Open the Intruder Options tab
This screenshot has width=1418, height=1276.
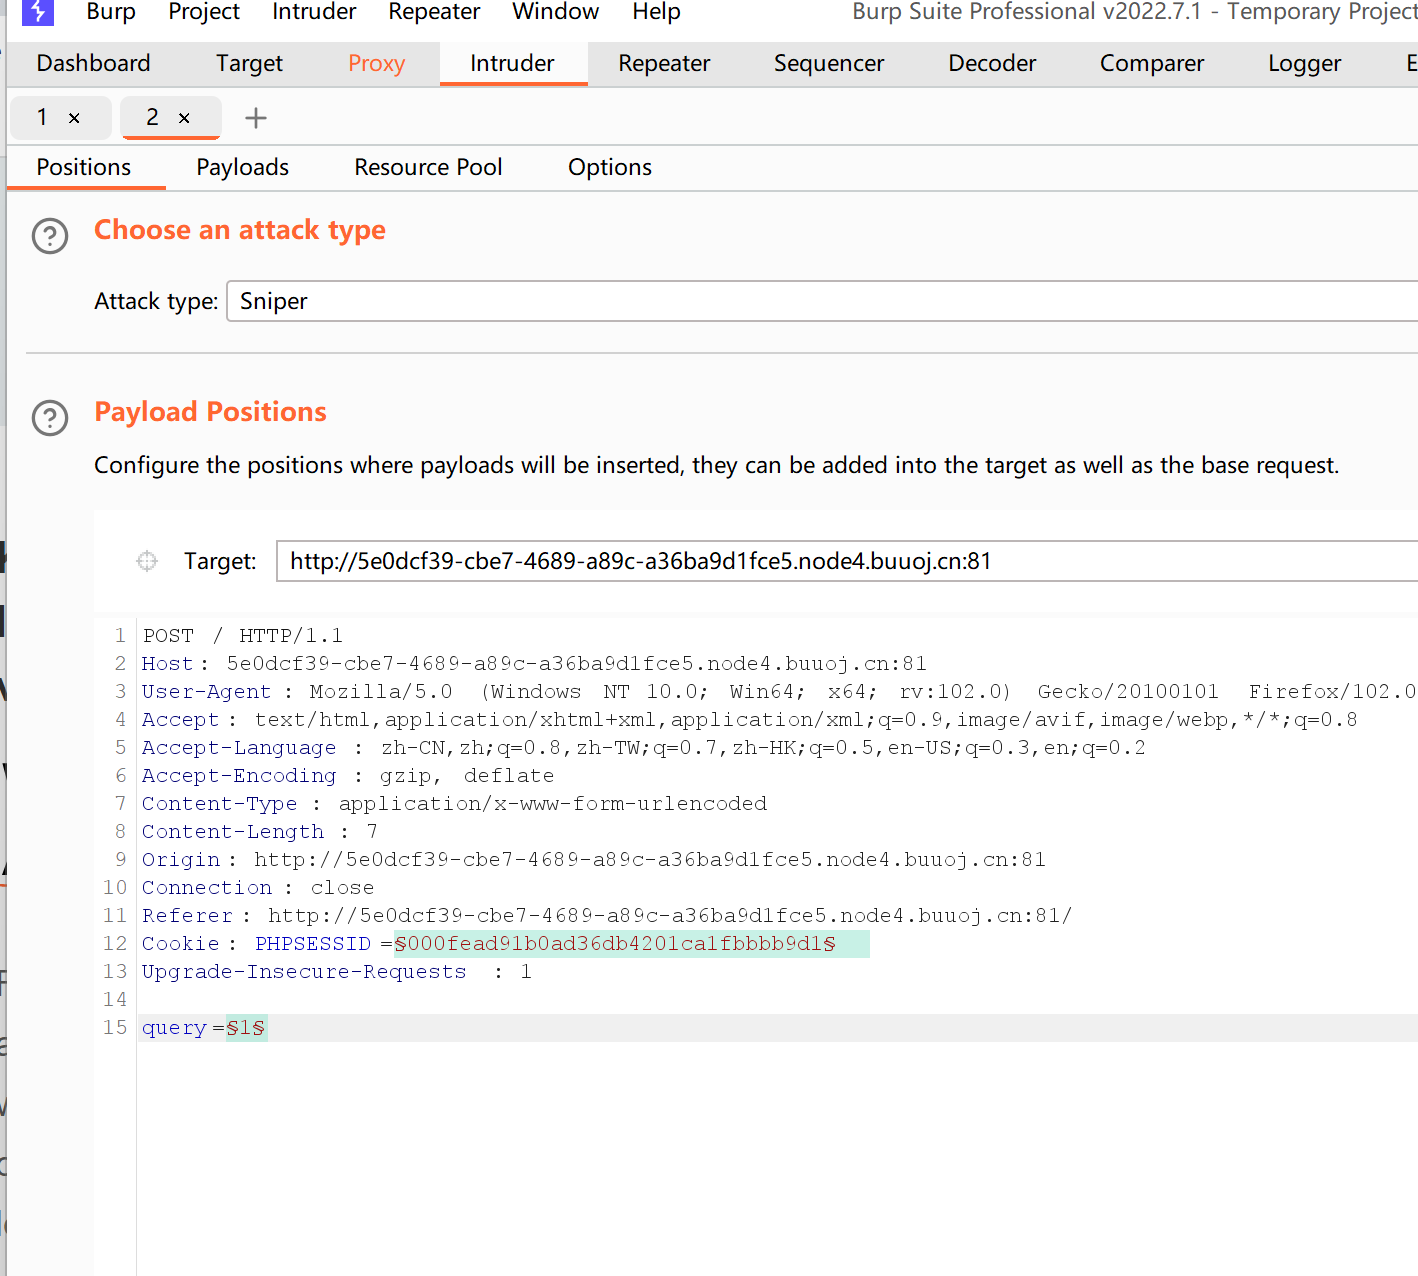pyautogui.click(x=610, y=167)
